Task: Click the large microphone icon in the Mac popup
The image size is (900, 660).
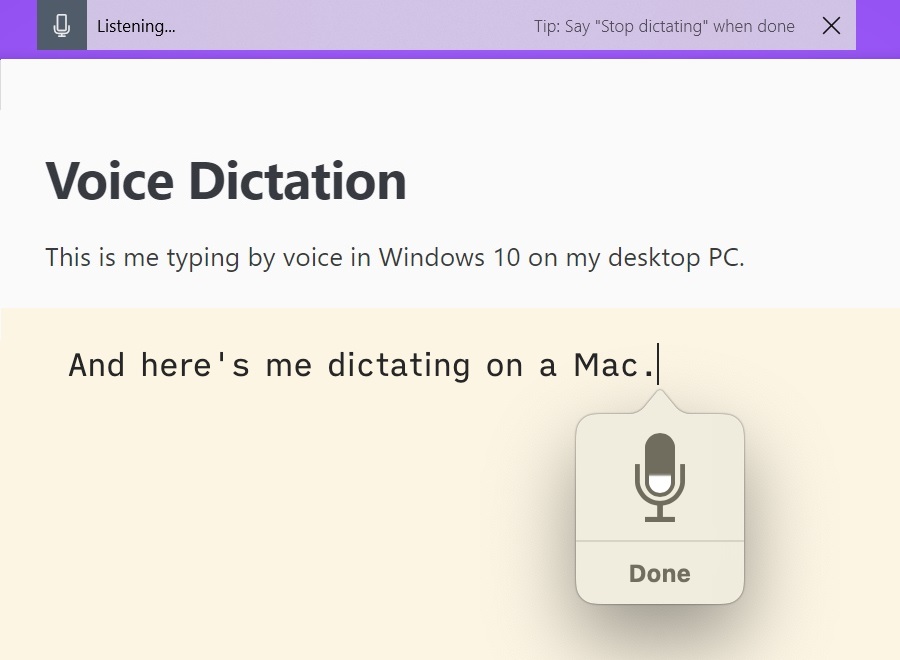Action: [660, 477]
